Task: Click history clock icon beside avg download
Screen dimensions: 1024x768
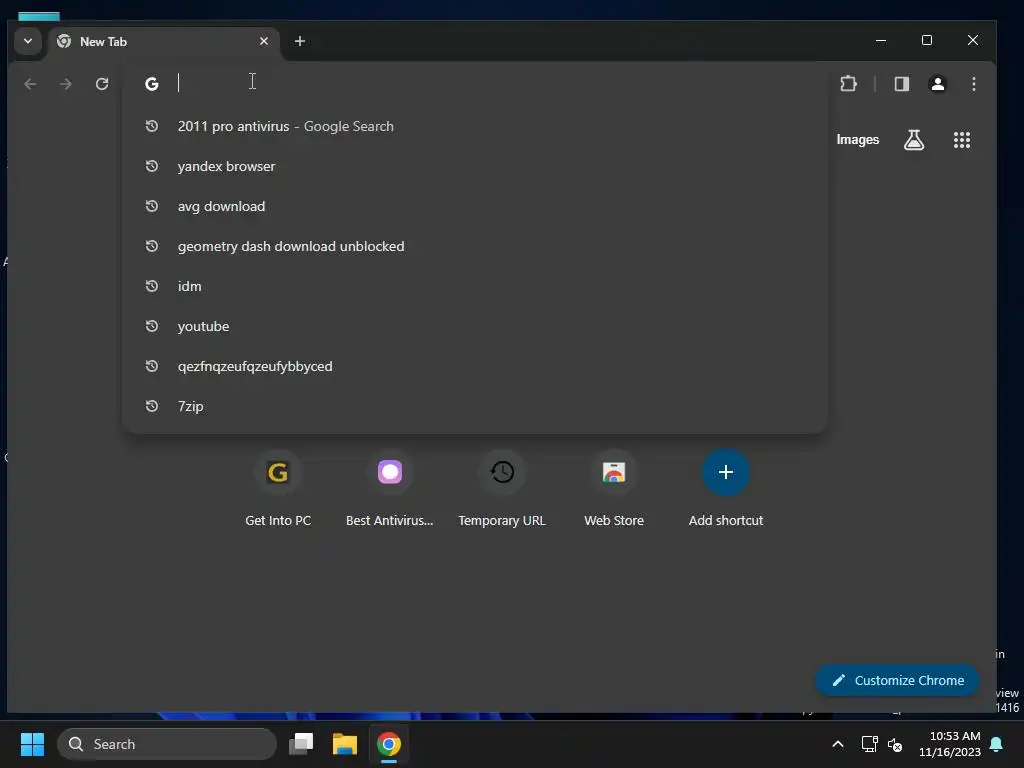Action: coord(152,206)
